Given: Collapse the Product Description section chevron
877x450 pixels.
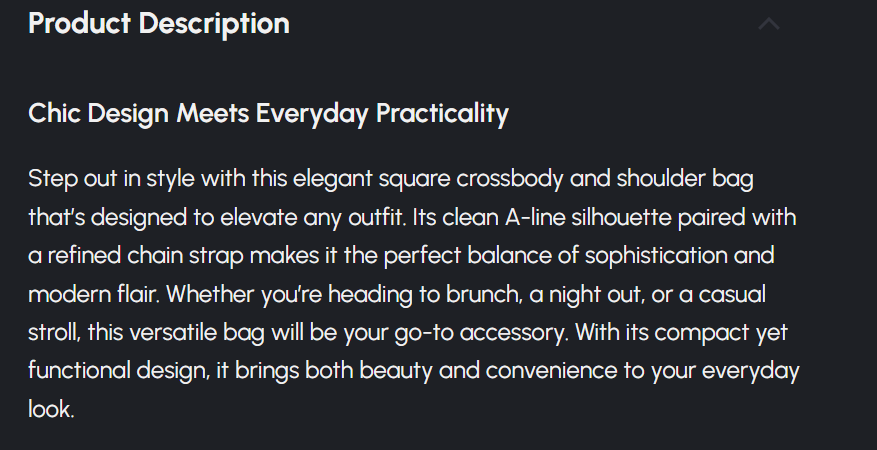Looking at the screenshot, I should coord(768,24).
